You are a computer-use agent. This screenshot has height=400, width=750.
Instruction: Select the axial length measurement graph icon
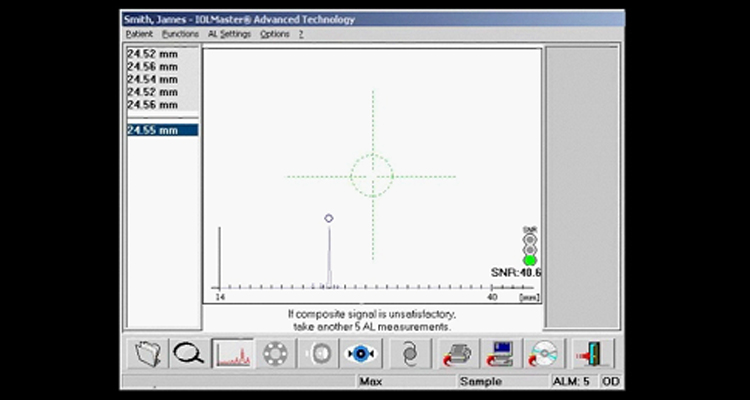click(x=232, y=354)
